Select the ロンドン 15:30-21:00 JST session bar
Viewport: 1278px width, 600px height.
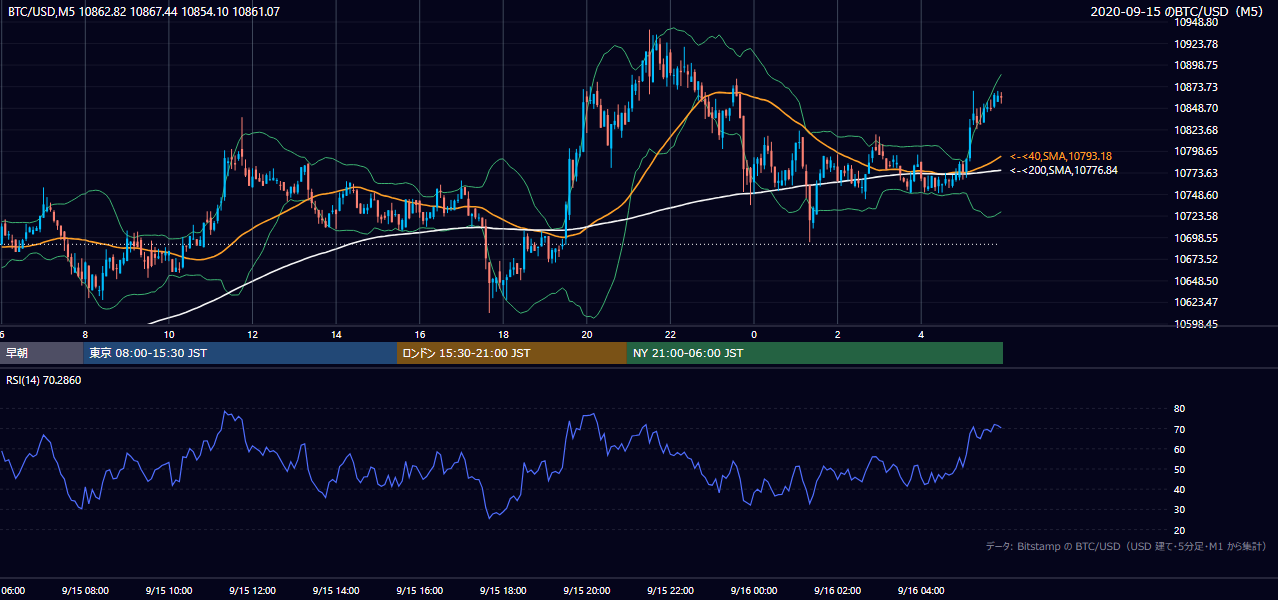tap(512, 353)
